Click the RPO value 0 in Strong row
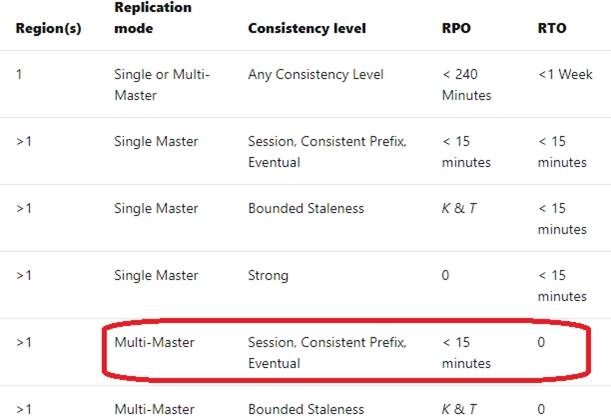Image resolution: width=611 pixels, height=416 pixels. (446, 276)
